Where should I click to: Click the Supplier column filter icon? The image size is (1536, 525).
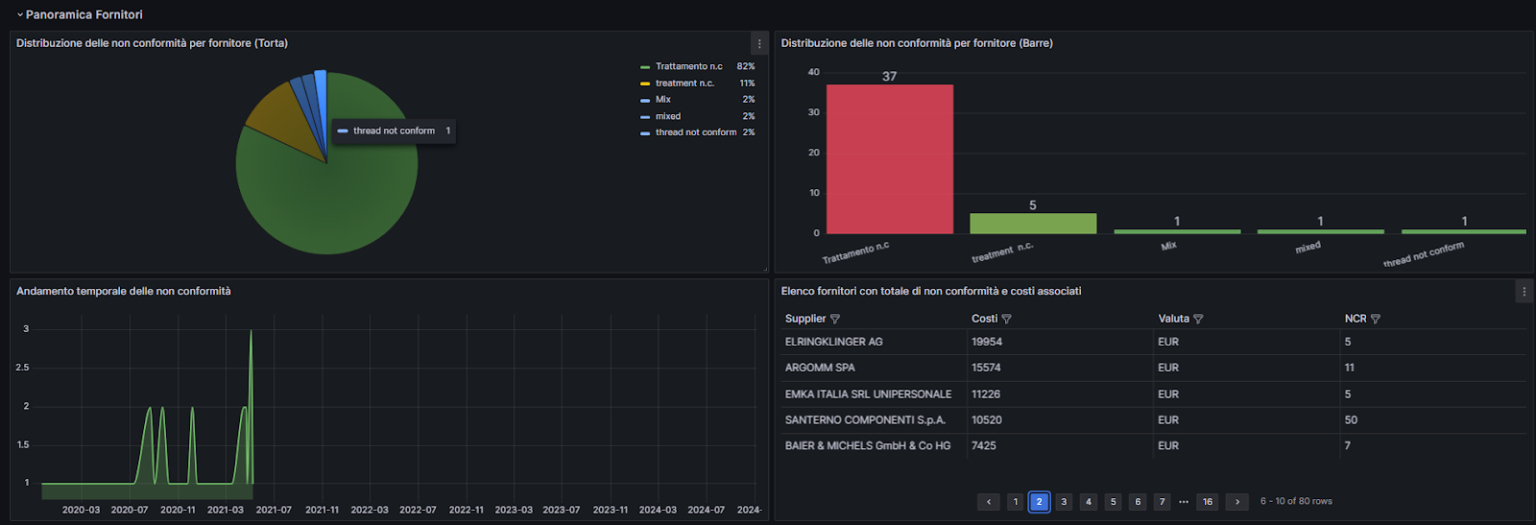pos(835,319)
